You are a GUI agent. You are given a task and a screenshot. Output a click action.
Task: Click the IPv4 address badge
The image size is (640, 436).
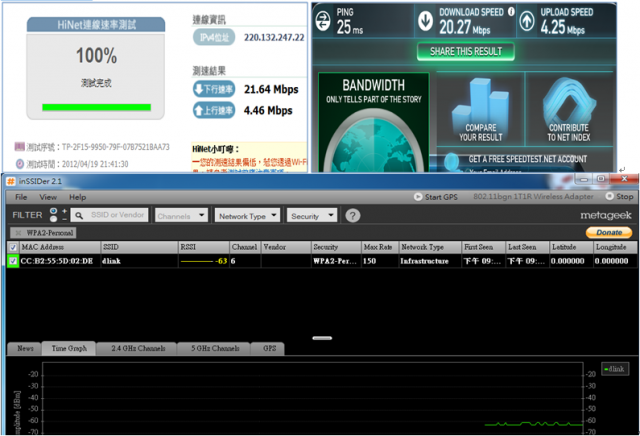click(x=214, y=37)
